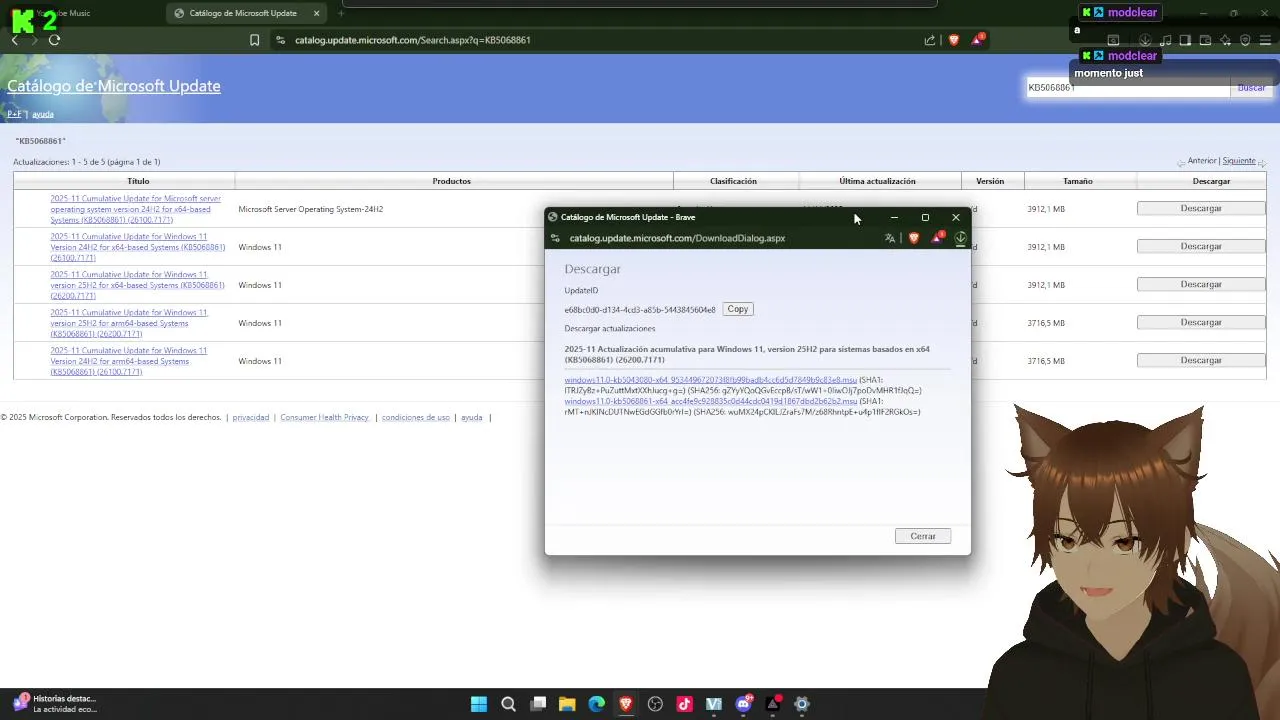
Task: Open Microsoft Edge from taskbar
Action: pyautogui.click(x=597, y=704)
